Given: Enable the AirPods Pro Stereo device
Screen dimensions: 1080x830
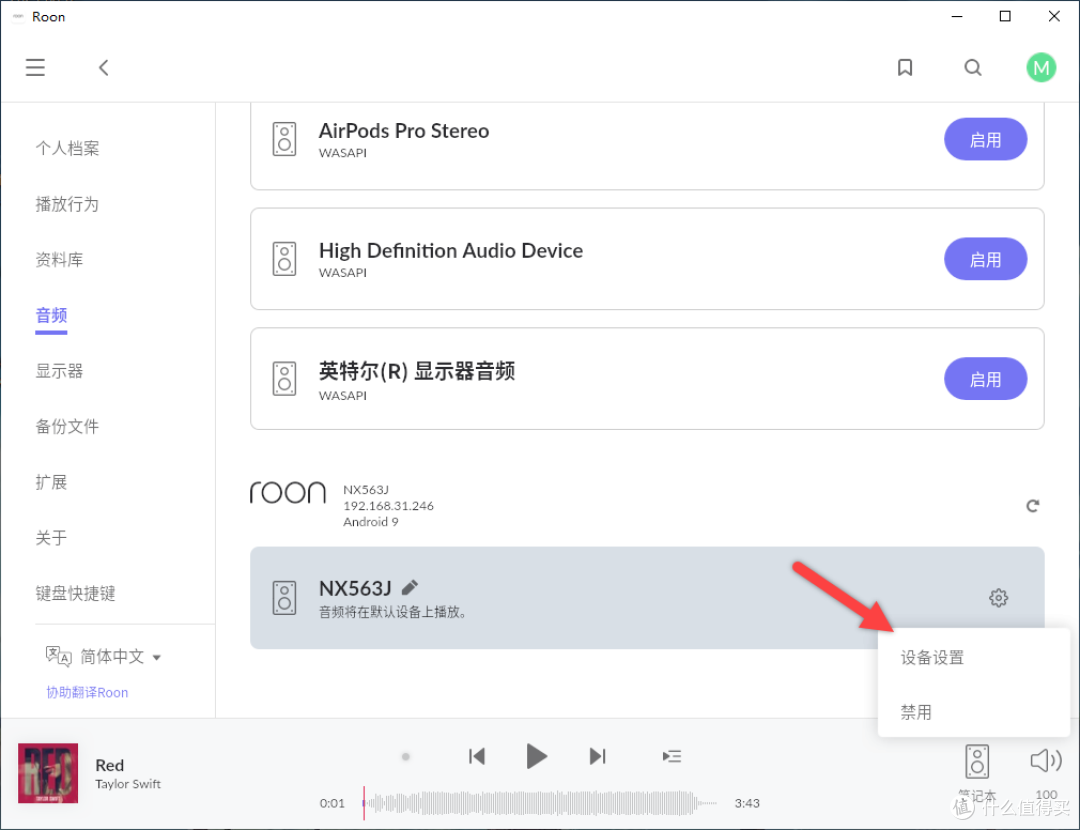Looking at the screenshot, I should [x=985, y=140].
